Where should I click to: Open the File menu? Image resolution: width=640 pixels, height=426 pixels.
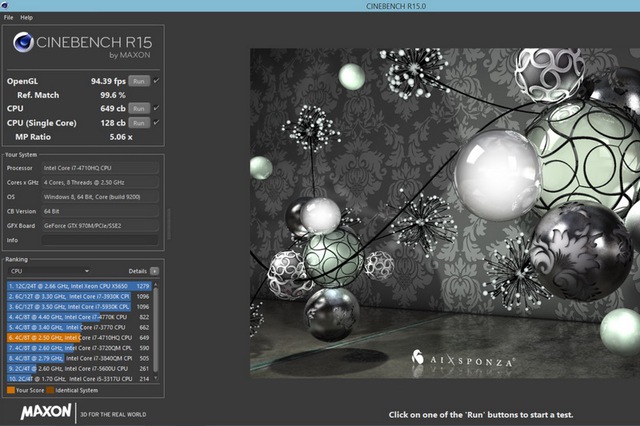click(x=9, y=18)
